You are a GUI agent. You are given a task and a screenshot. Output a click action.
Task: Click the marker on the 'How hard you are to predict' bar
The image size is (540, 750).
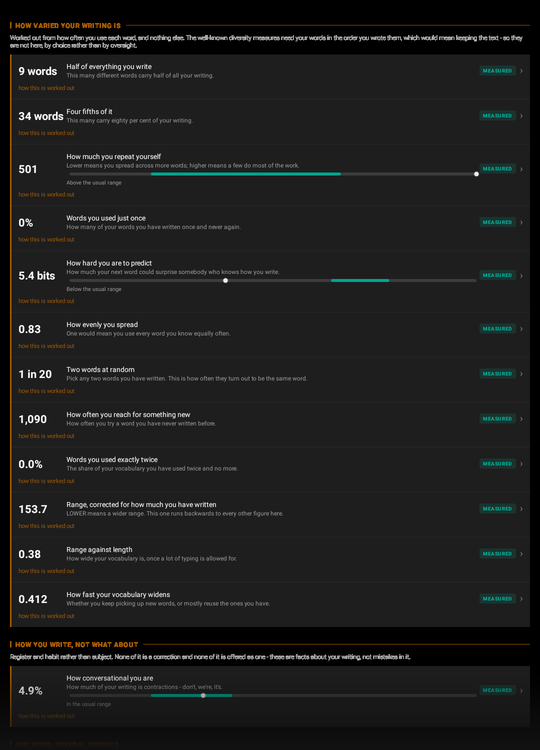coord(225,281)
